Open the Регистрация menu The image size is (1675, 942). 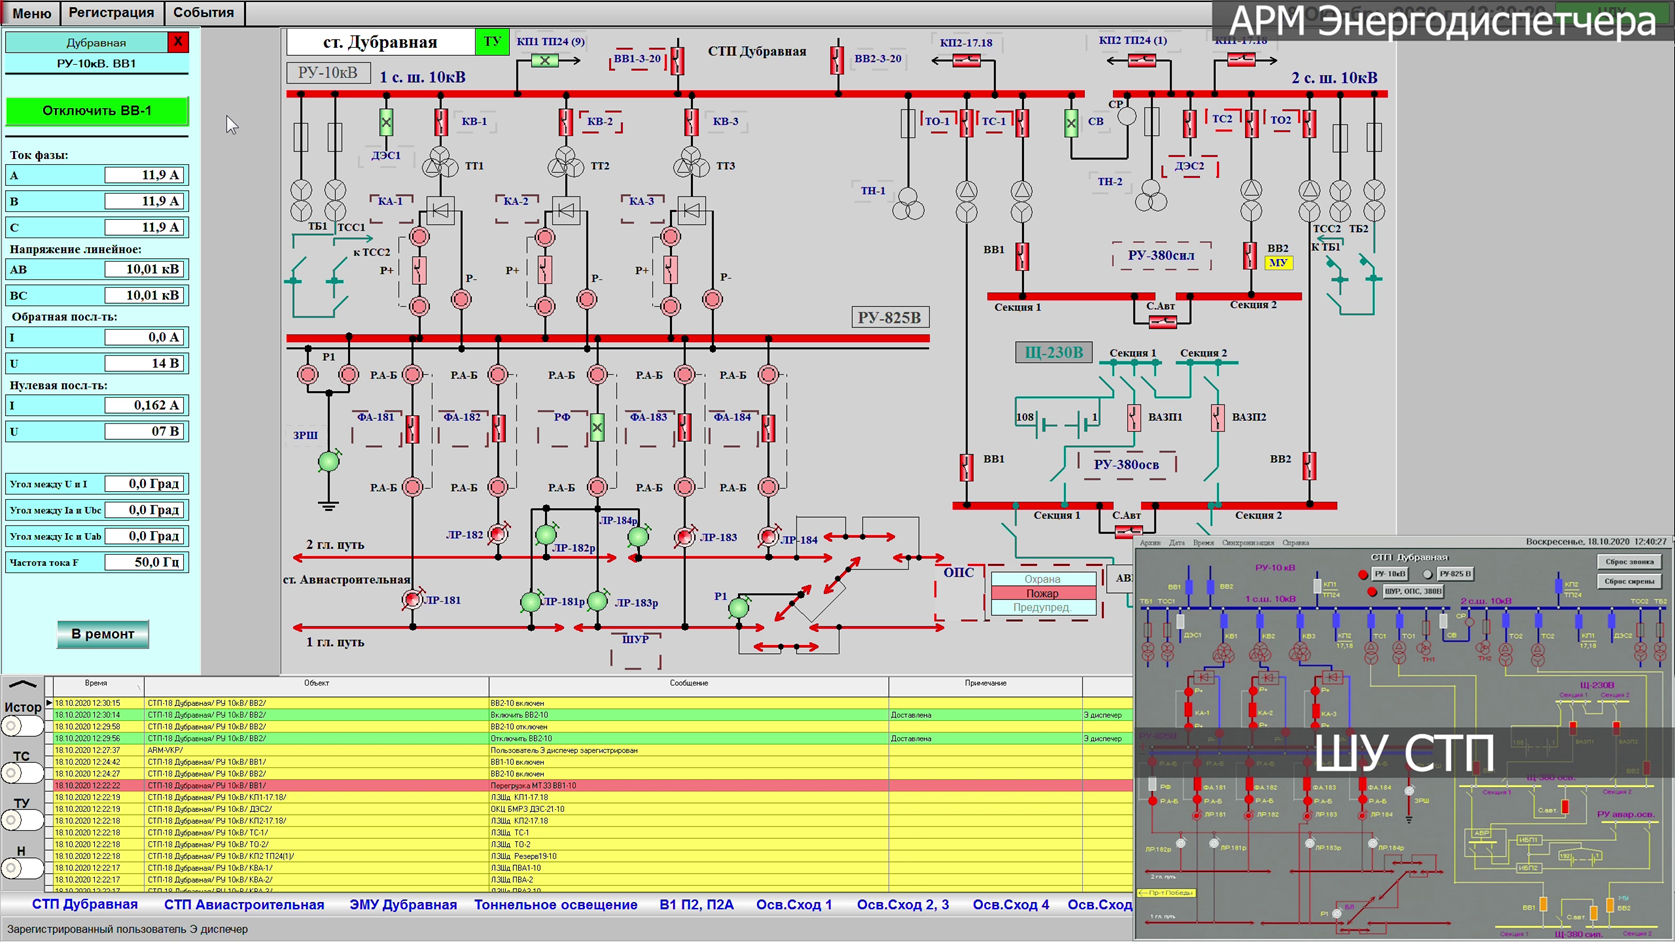click(x=111, y=13)
